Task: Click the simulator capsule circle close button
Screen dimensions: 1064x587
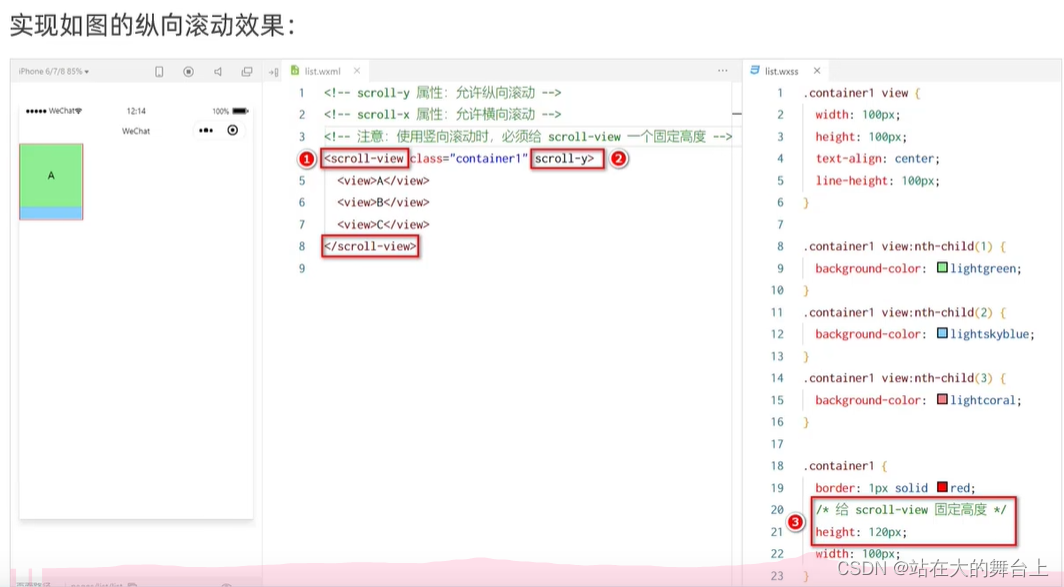Action: point(233,130)
